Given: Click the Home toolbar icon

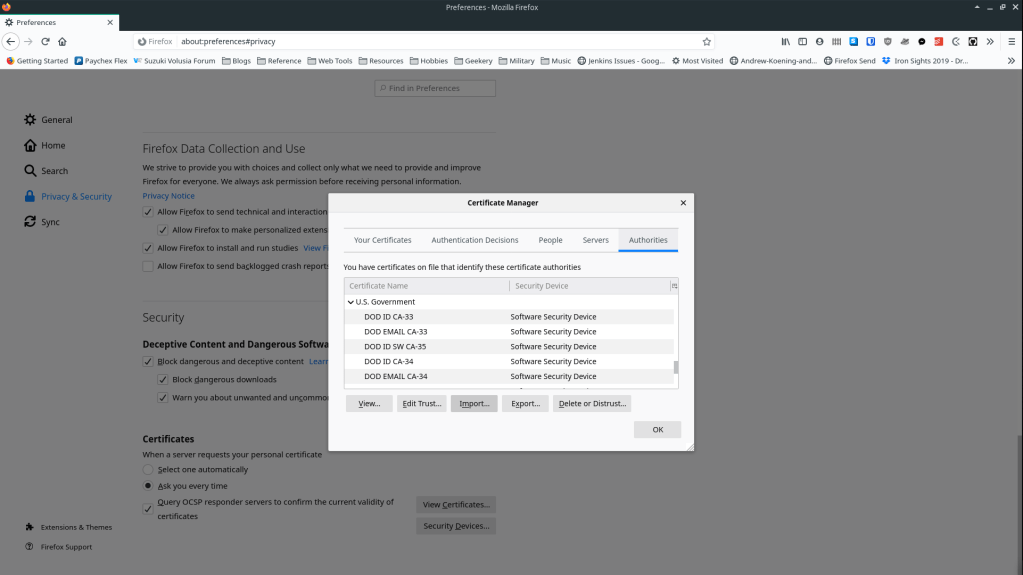Looking at the screenshot, I should coord(62,41).
